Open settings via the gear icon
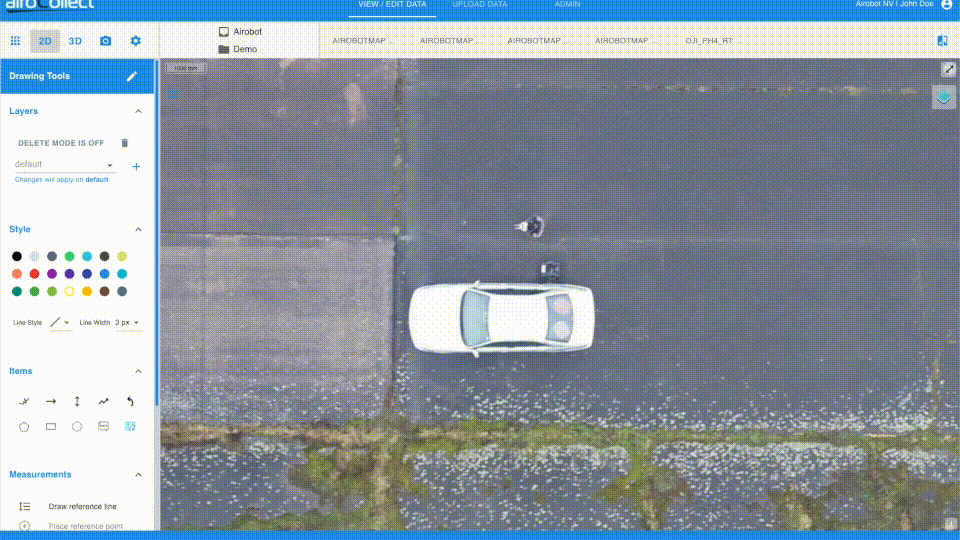This screenshot has width=960, height=540. pyautogui.click(x=136, y=41)
